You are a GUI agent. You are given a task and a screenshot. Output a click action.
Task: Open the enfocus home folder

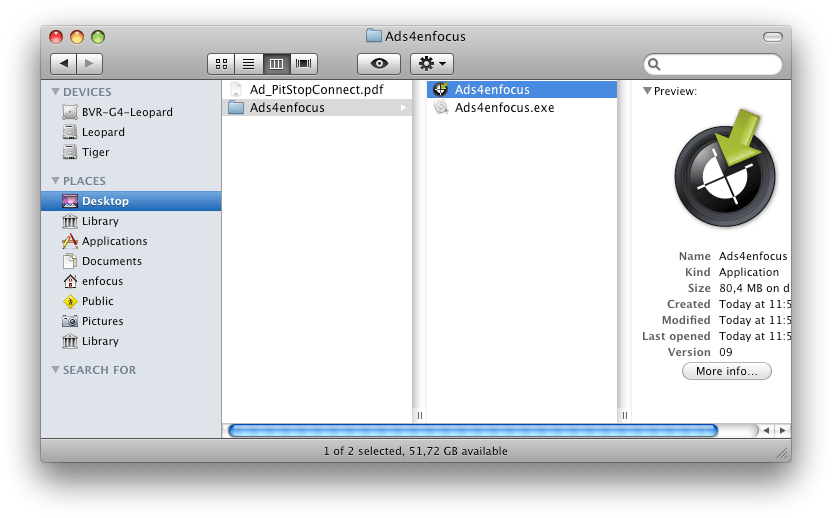click(x=131, y=281)
